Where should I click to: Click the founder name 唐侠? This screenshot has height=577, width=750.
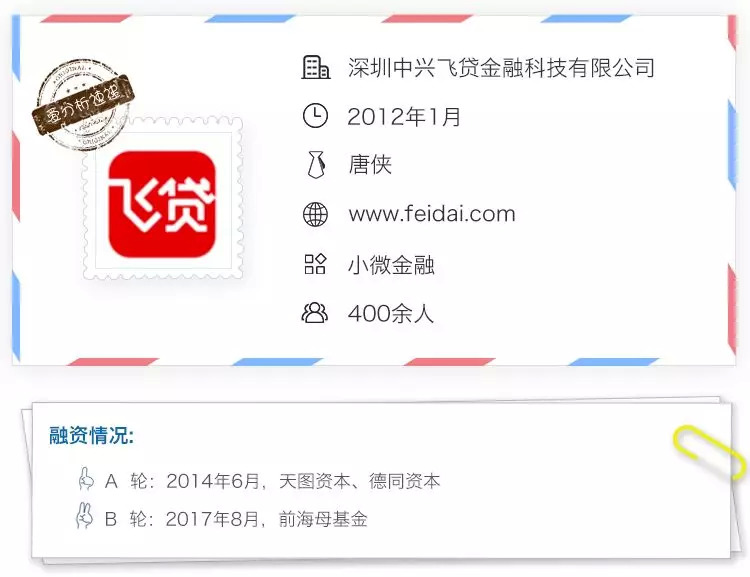pos(370,165)
